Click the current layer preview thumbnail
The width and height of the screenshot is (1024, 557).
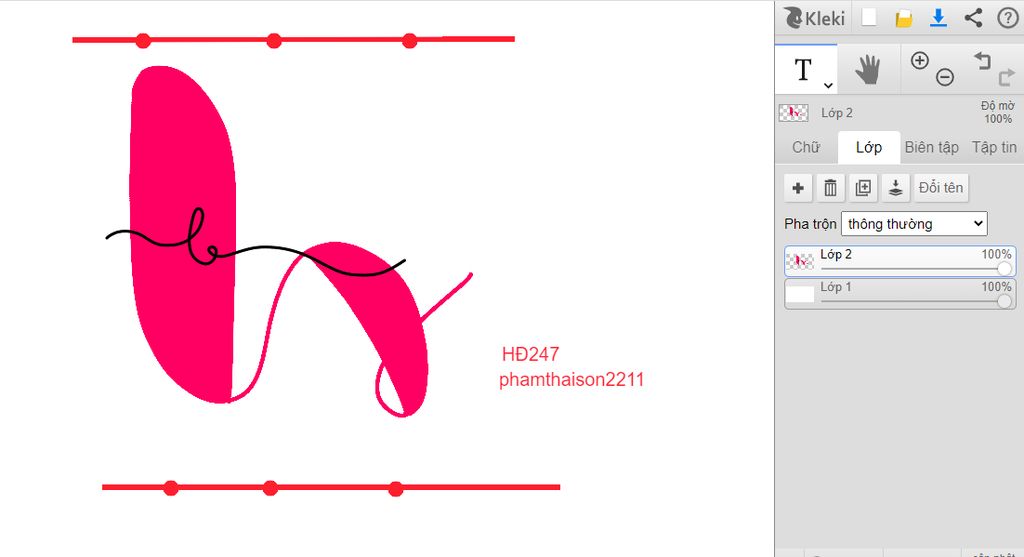pos(793,113)
